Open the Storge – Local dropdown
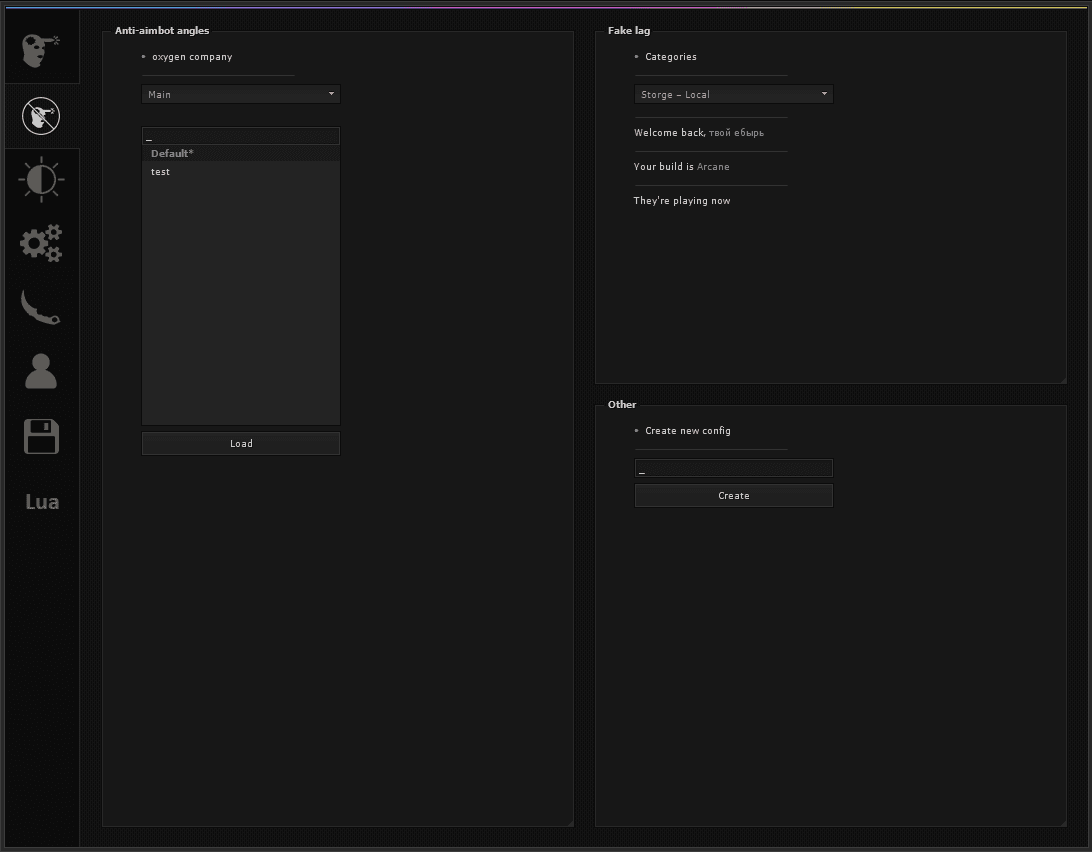This screenshot has width=1092, height=852. [x=734, y=94]
